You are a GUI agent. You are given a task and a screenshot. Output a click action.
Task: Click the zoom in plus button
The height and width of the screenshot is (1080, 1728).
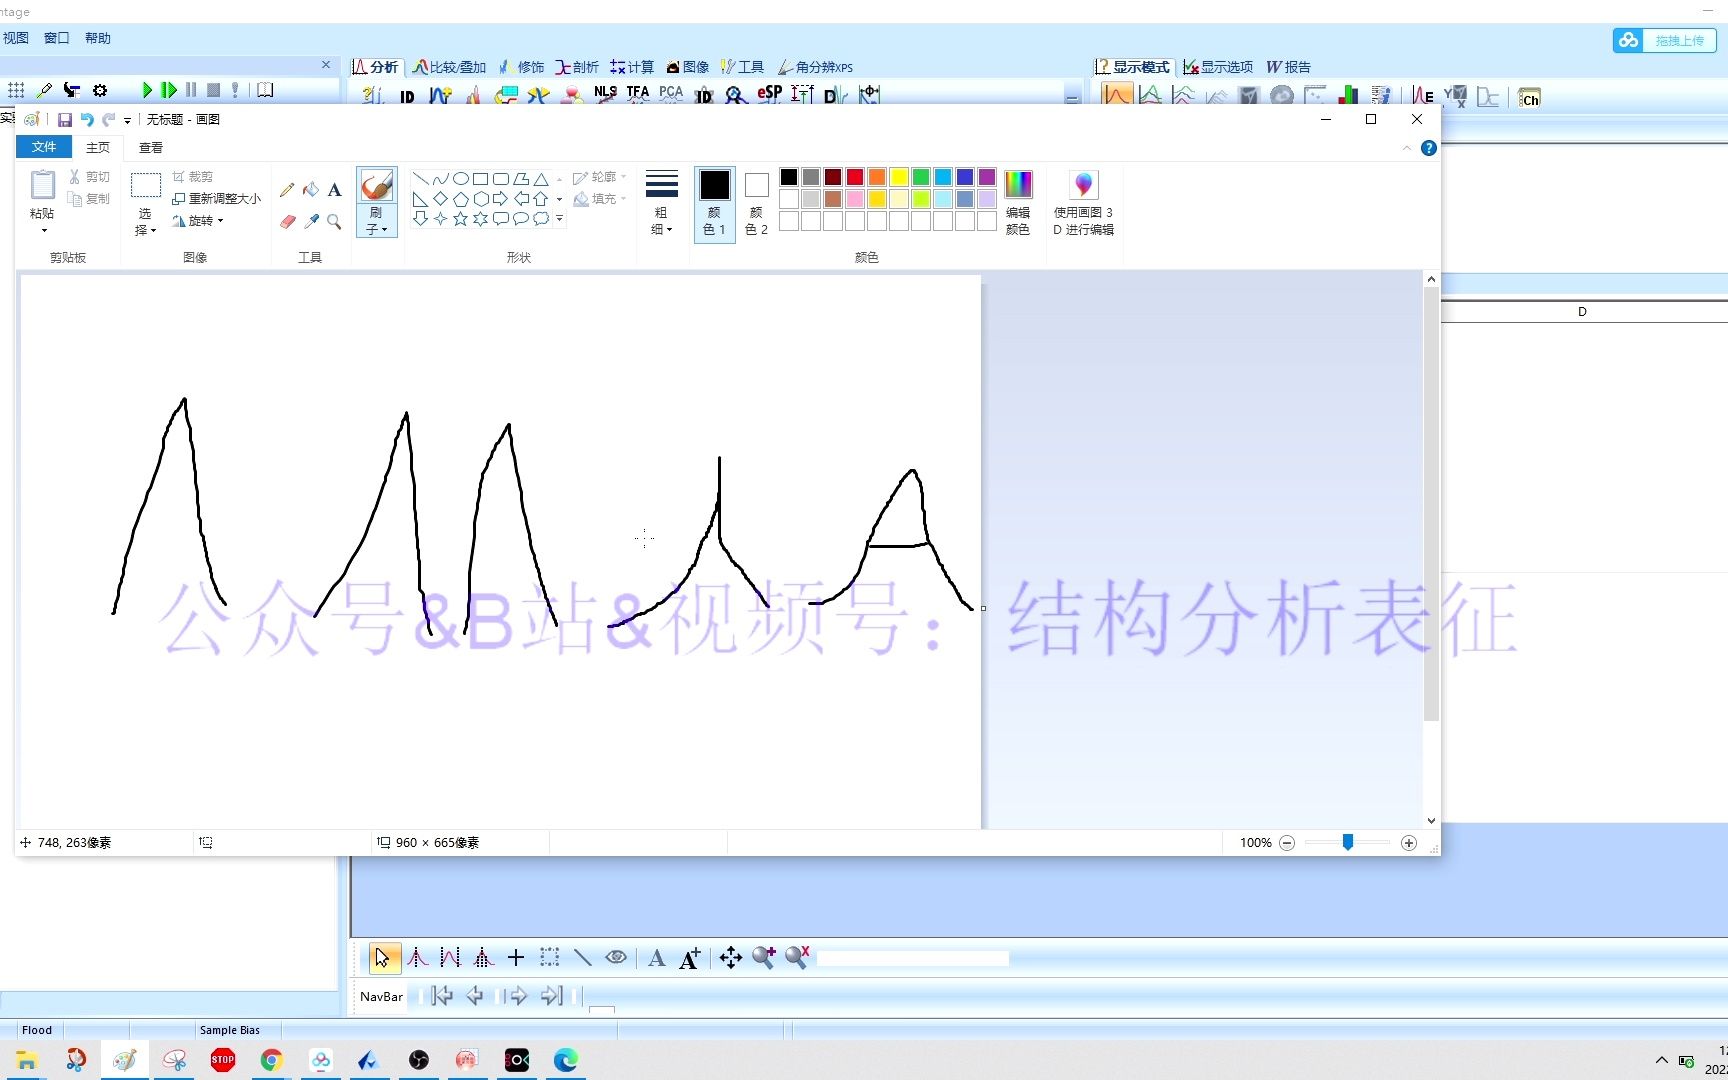1409,843
